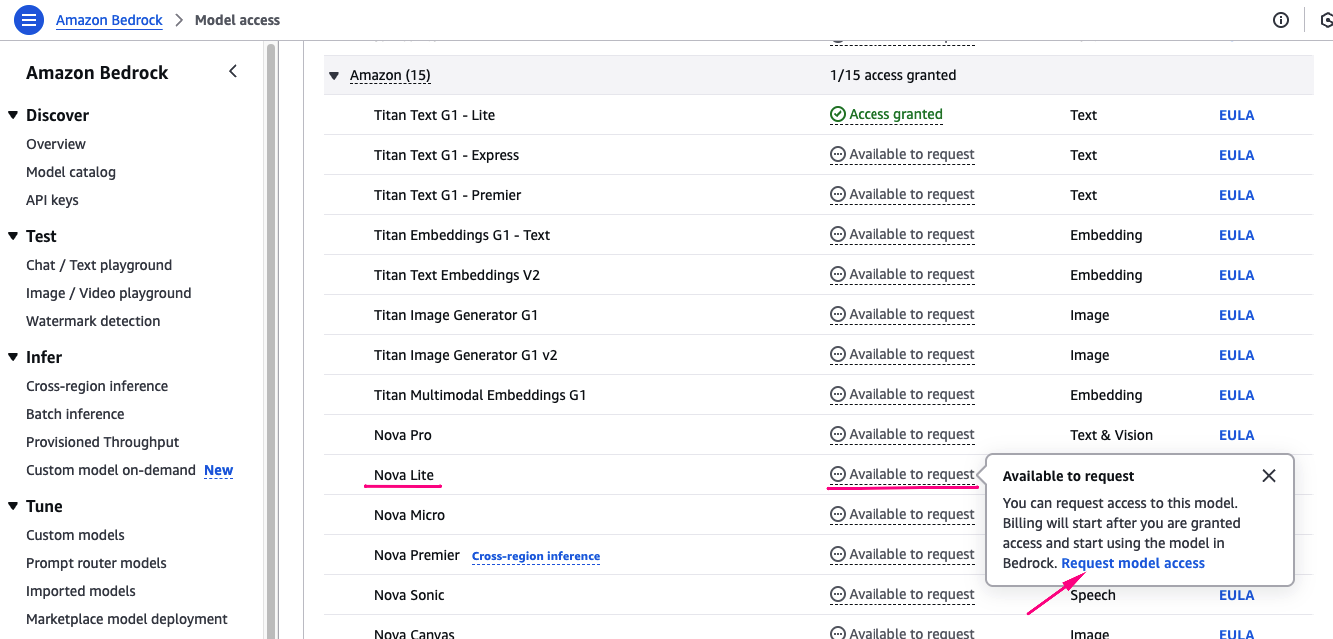Screen dimensions: 1333x639
Task: Click the Request model access link
Action: [x=1133, y=563]
